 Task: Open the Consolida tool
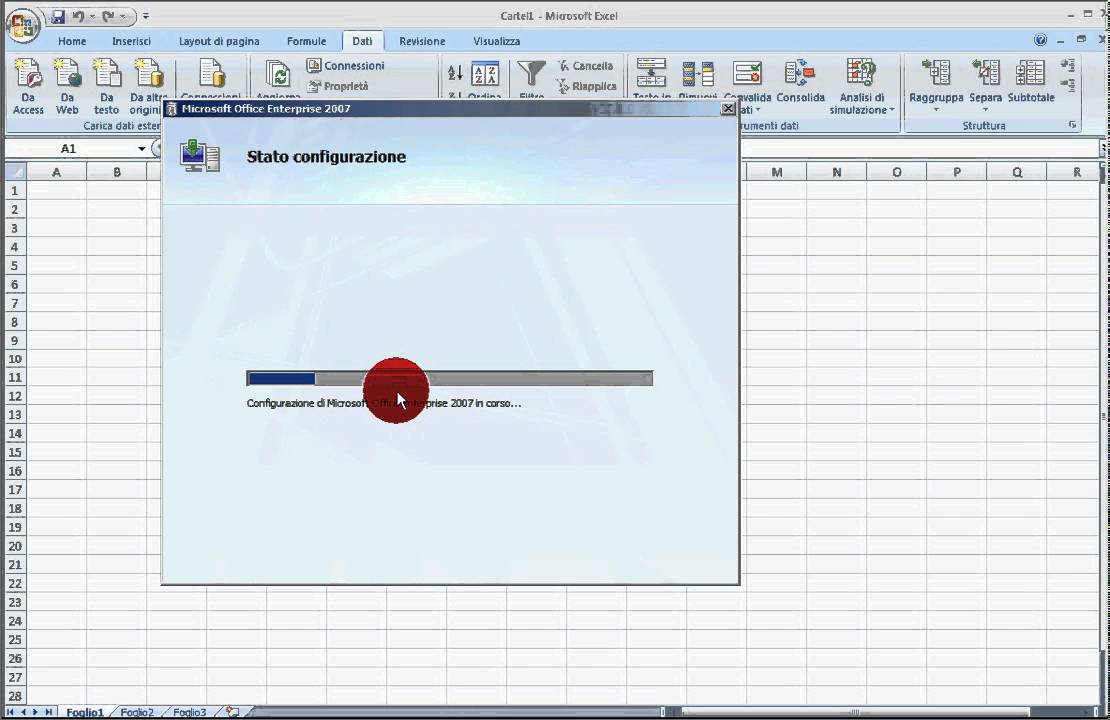800,81
